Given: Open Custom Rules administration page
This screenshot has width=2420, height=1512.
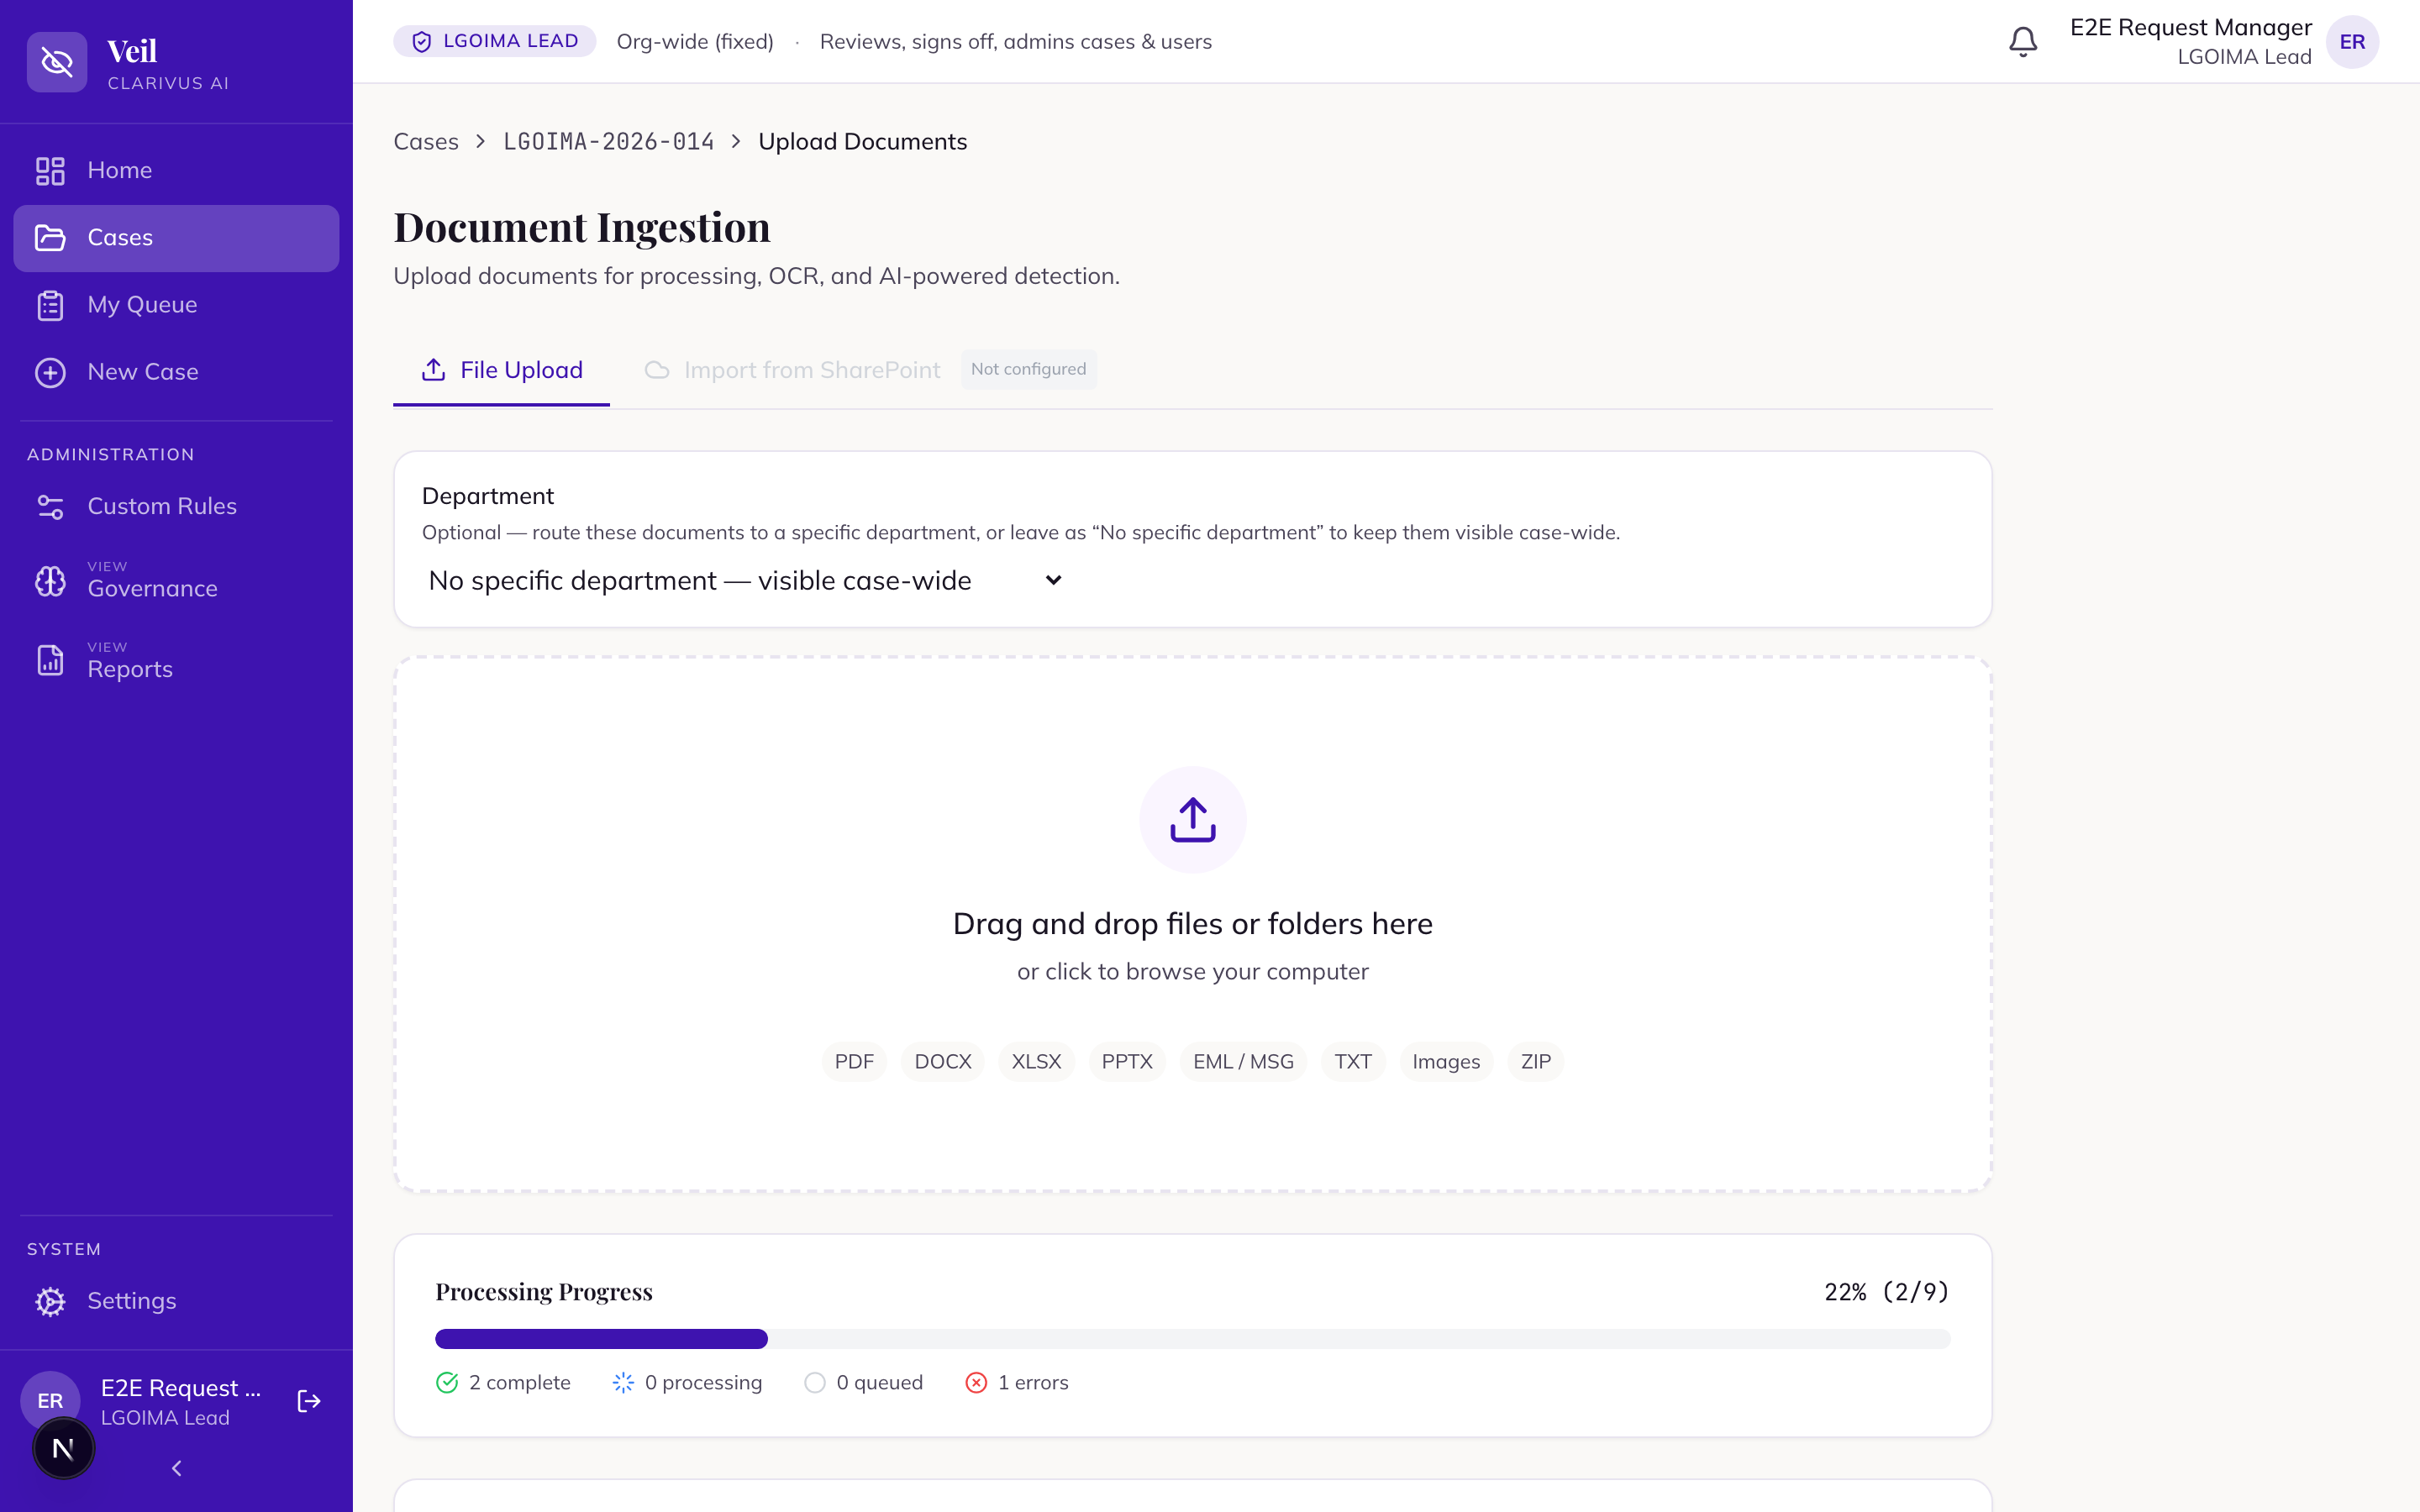Looking at the screenshot, I should [x=176, y=506].
